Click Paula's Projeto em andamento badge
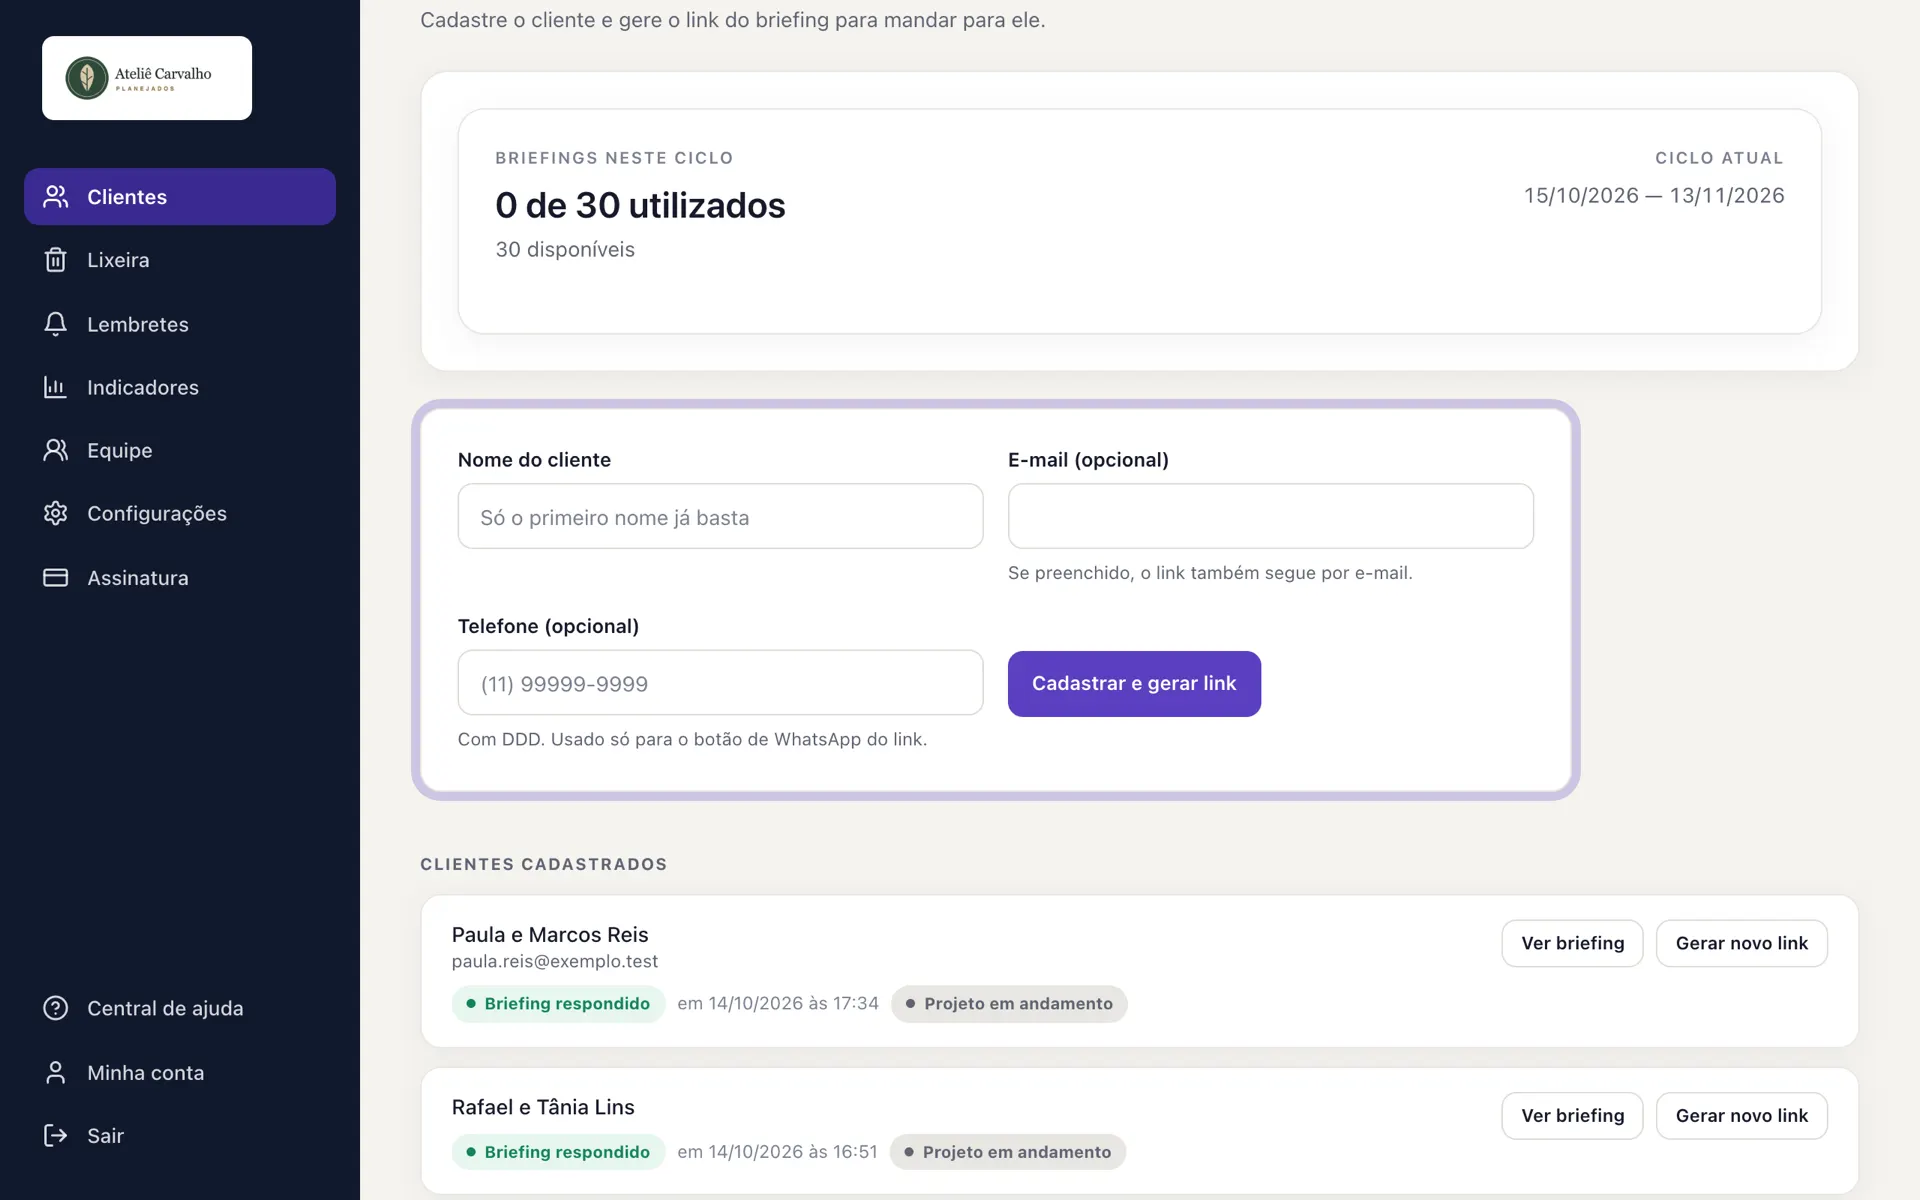 tap(1009, 1003)
